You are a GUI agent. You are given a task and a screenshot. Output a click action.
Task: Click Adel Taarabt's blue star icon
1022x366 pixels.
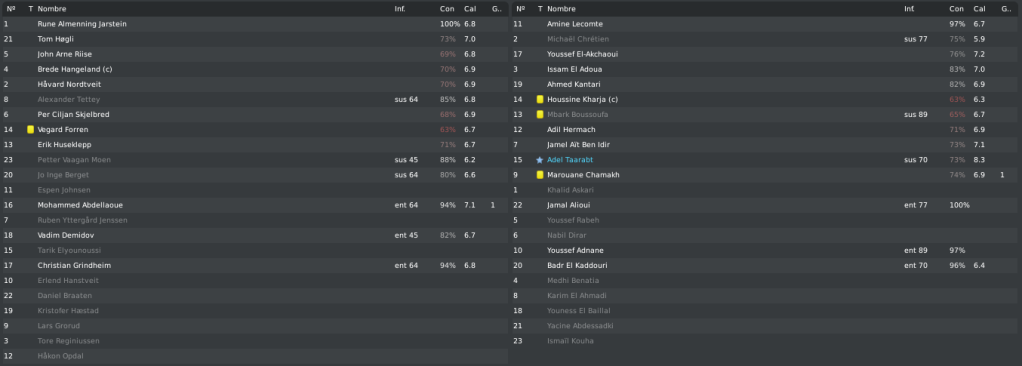pos(539,160)
